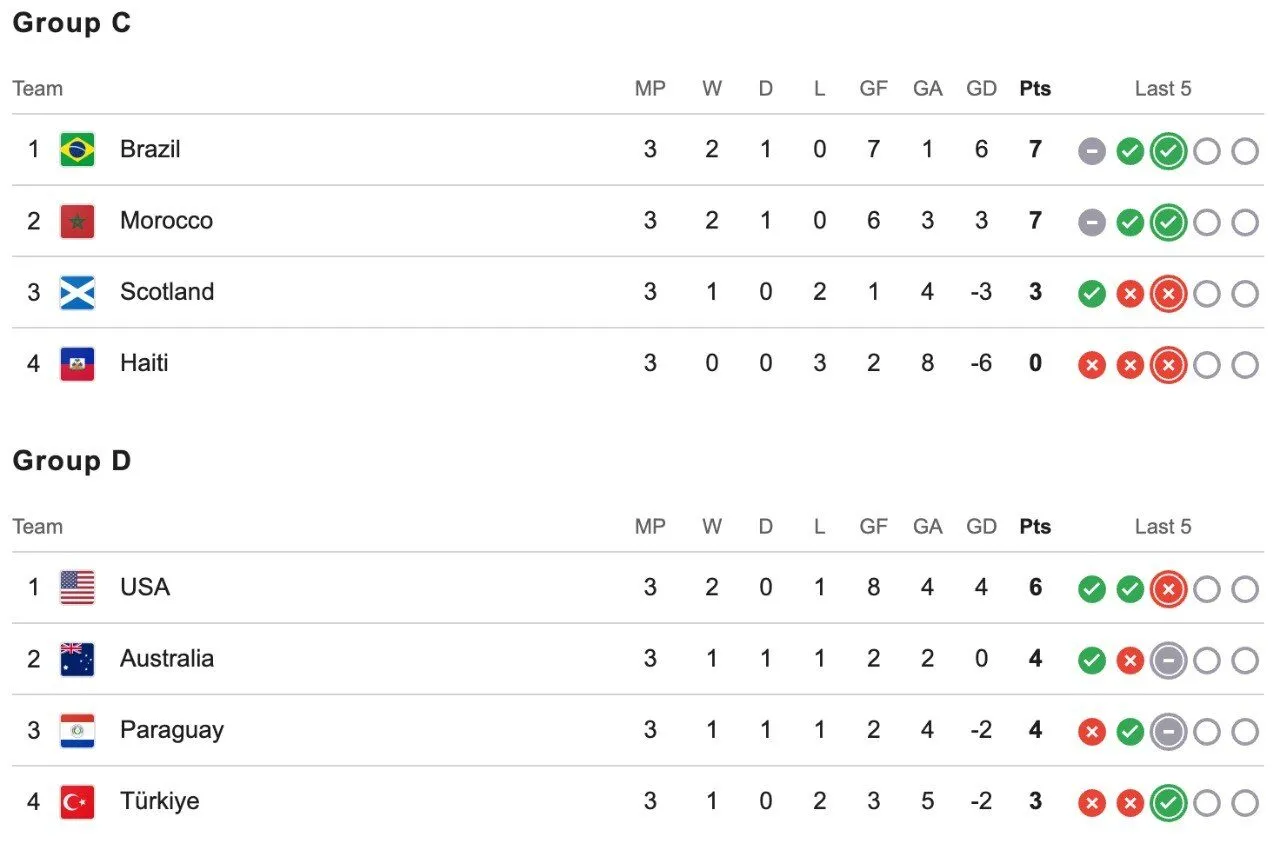Click the Haiti flag icon
This screenshot has width=1280, height=850.
[77, 364]
